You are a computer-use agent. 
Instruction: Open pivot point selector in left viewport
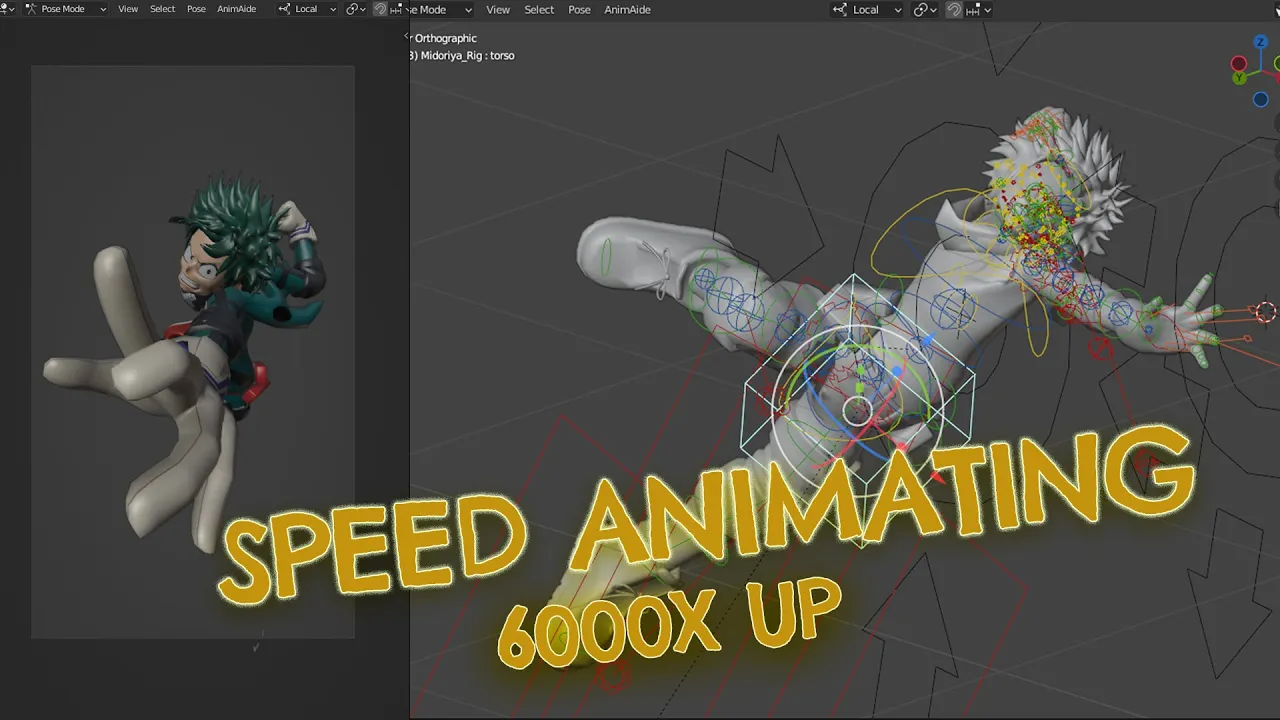(355, 9)
